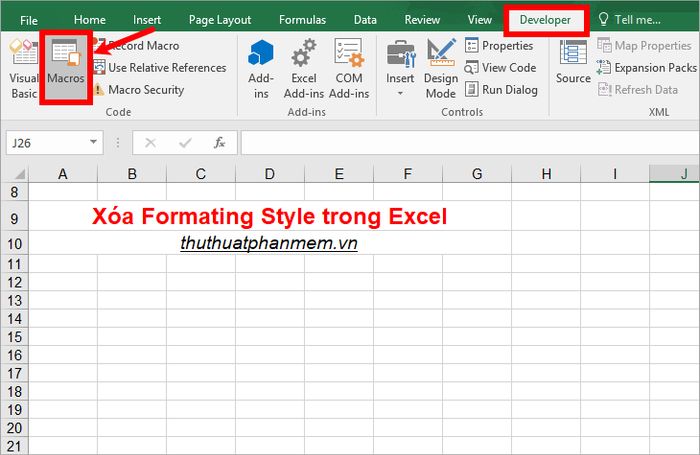Click View Code

(x=500, y=68)
